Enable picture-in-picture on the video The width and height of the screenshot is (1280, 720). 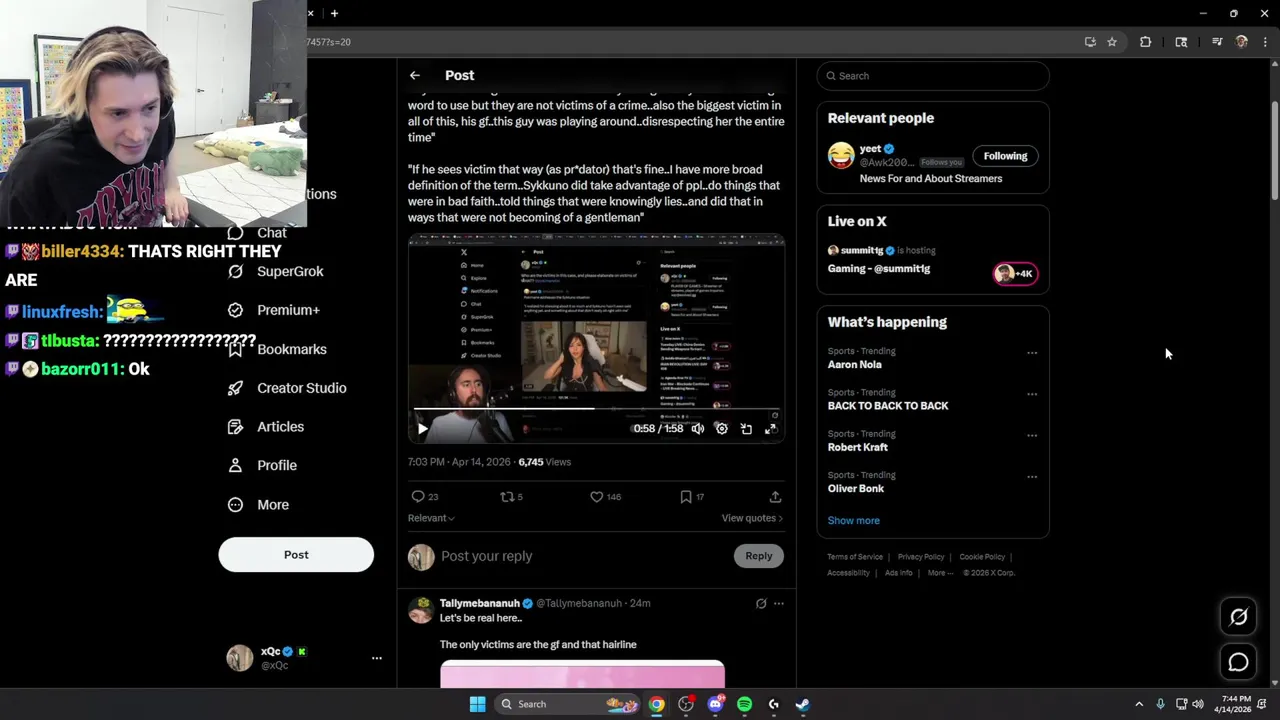pyautogui.click(x=746, y=429)
